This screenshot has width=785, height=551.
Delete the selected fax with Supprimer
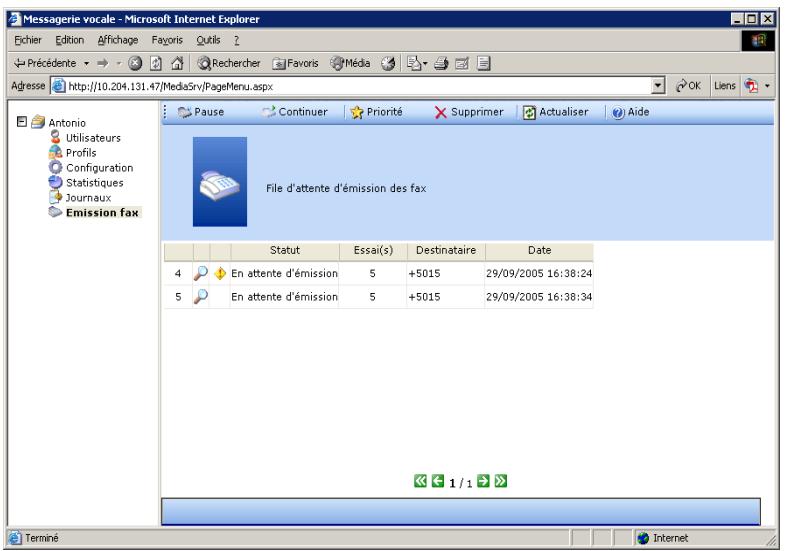tap(469, 112)
